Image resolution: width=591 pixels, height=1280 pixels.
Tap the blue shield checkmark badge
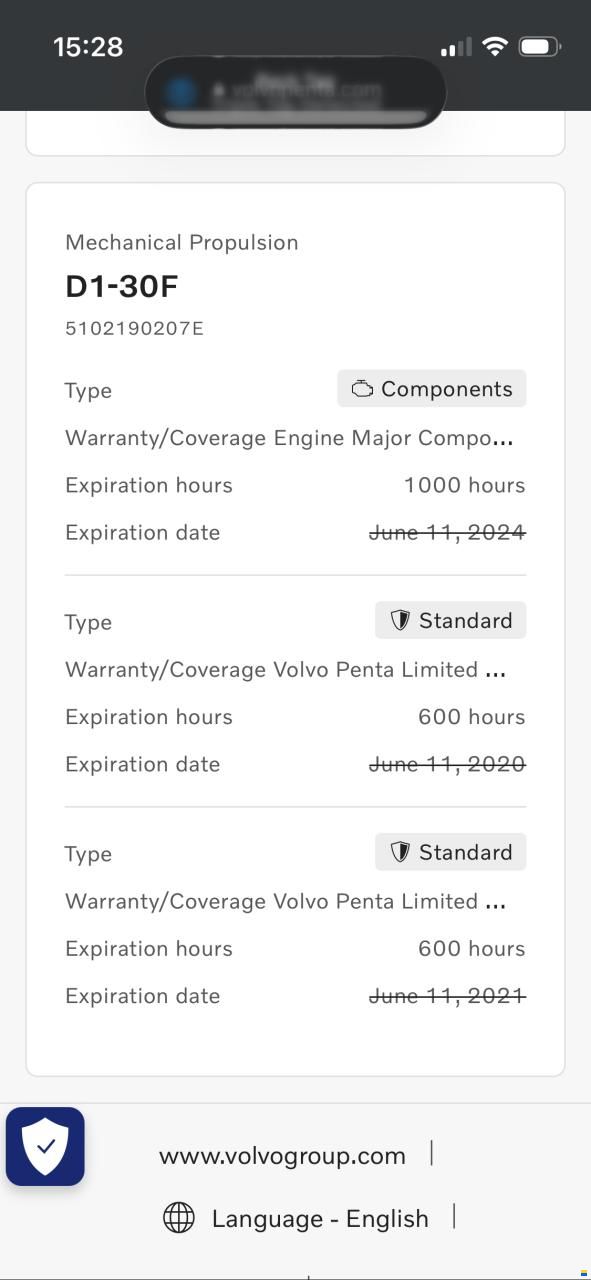tap(45, 1146)
